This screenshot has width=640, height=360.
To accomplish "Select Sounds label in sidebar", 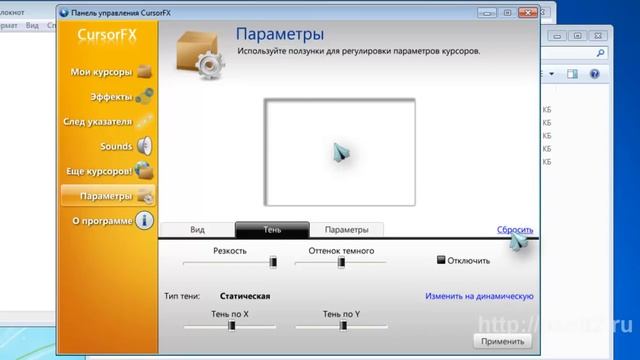I will tap(116, 146).
